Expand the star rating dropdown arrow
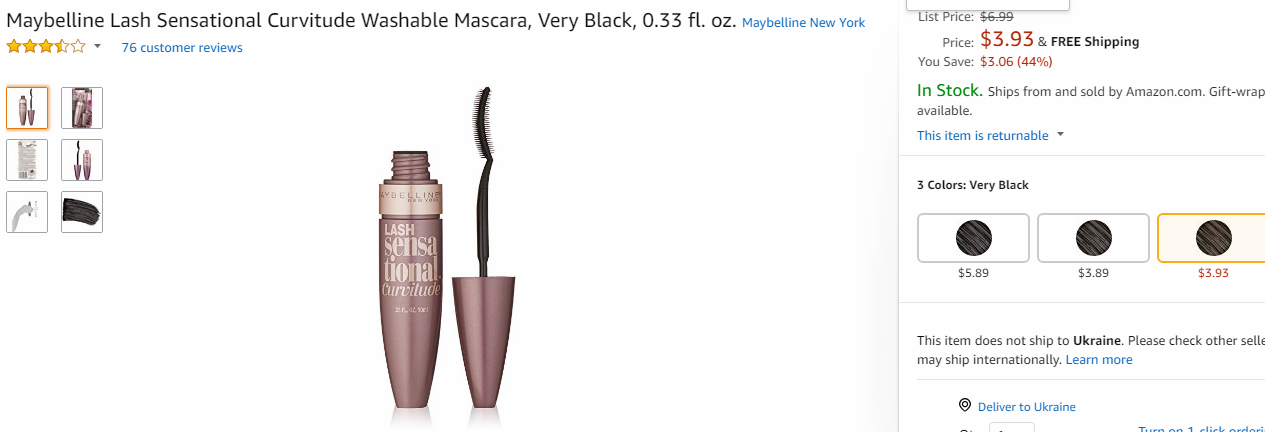This screenshot has width=1265, height=432. 97,47
